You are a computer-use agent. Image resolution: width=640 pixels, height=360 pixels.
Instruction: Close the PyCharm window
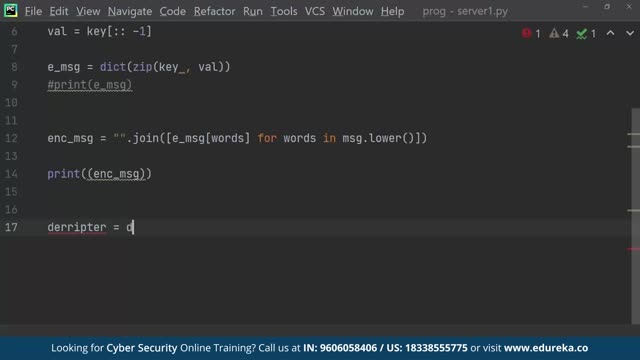point(629,7)
